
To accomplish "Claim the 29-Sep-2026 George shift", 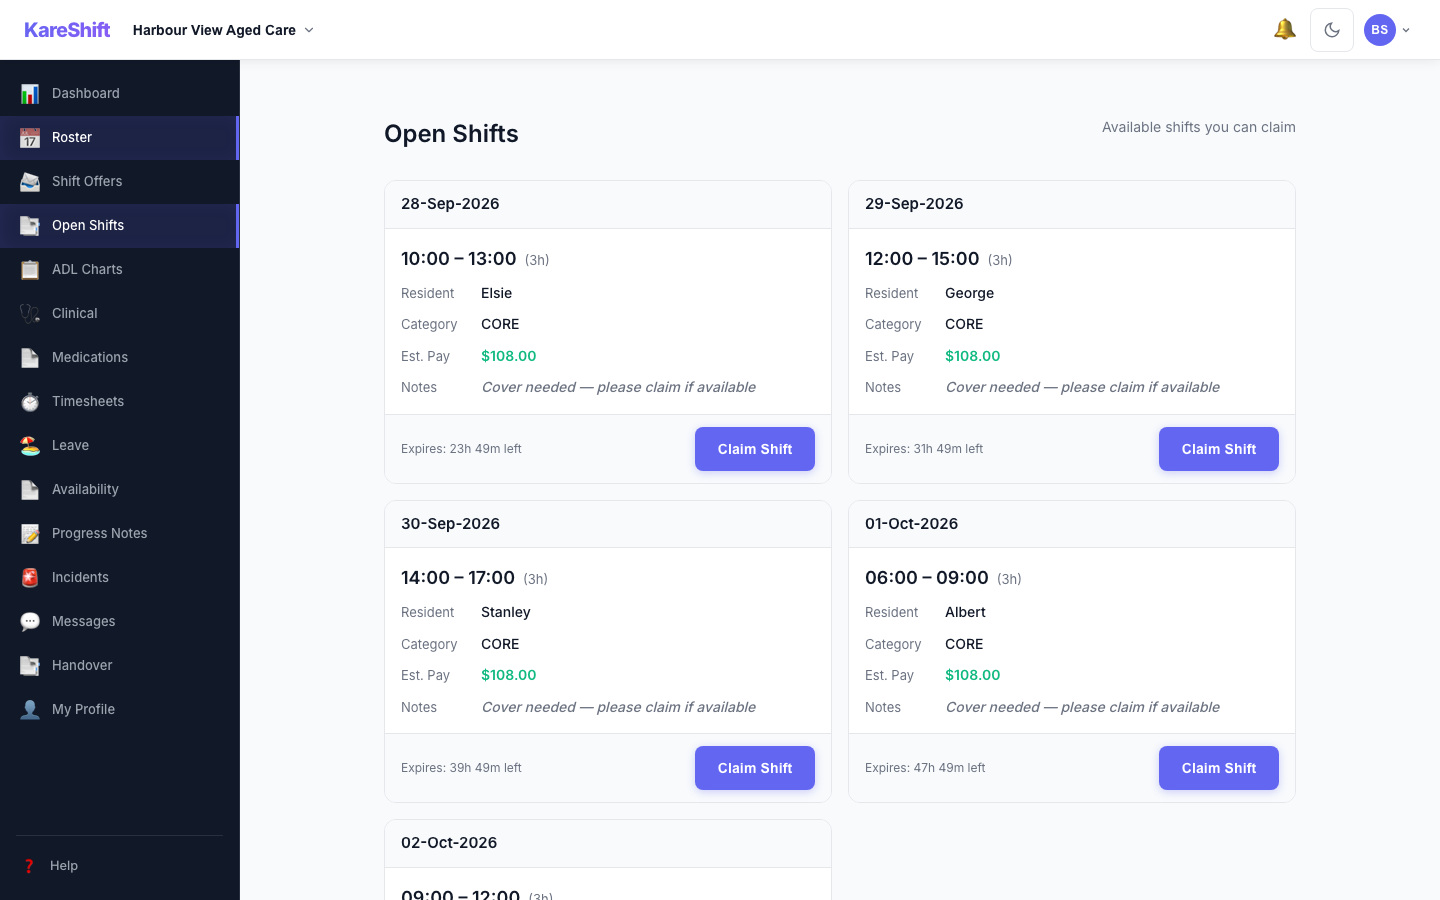I will point(1219,449).
